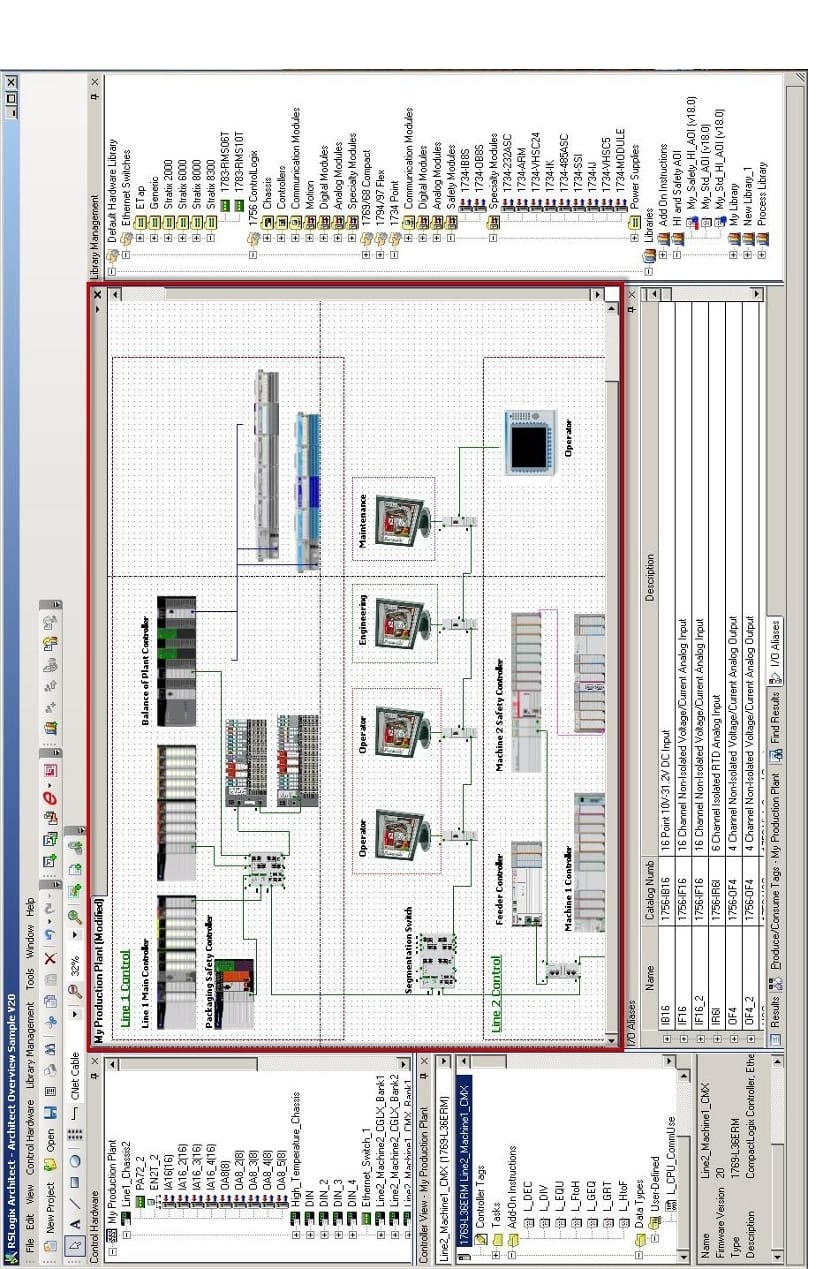Open the File menu
Viewport: 827px width, 1269px height.
[31, 1245]
